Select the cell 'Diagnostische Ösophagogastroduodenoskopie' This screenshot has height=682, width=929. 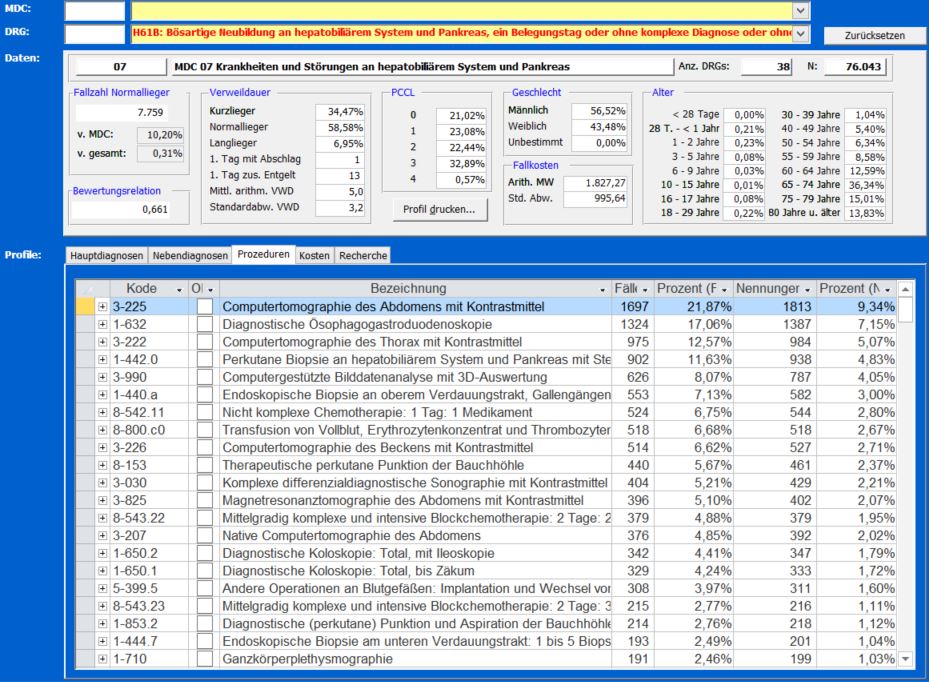coord(415,324)
